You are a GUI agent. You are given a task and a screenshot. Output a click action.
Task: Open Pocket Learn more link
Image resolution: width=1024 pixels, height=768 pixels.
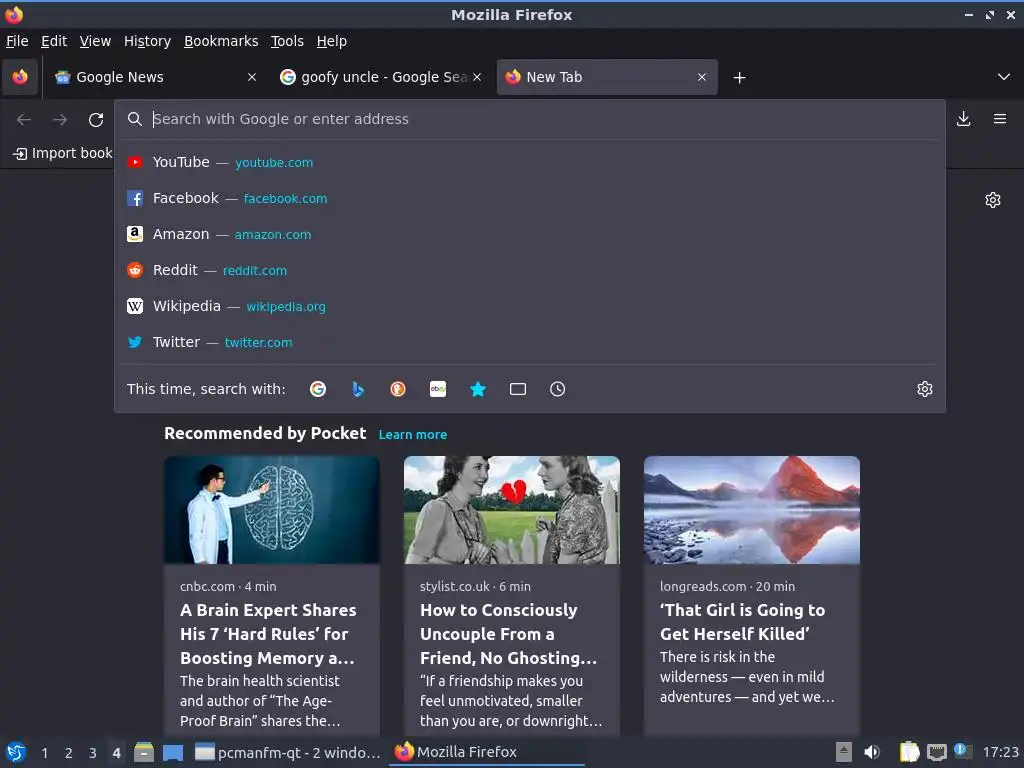click(x=413, y=434)
